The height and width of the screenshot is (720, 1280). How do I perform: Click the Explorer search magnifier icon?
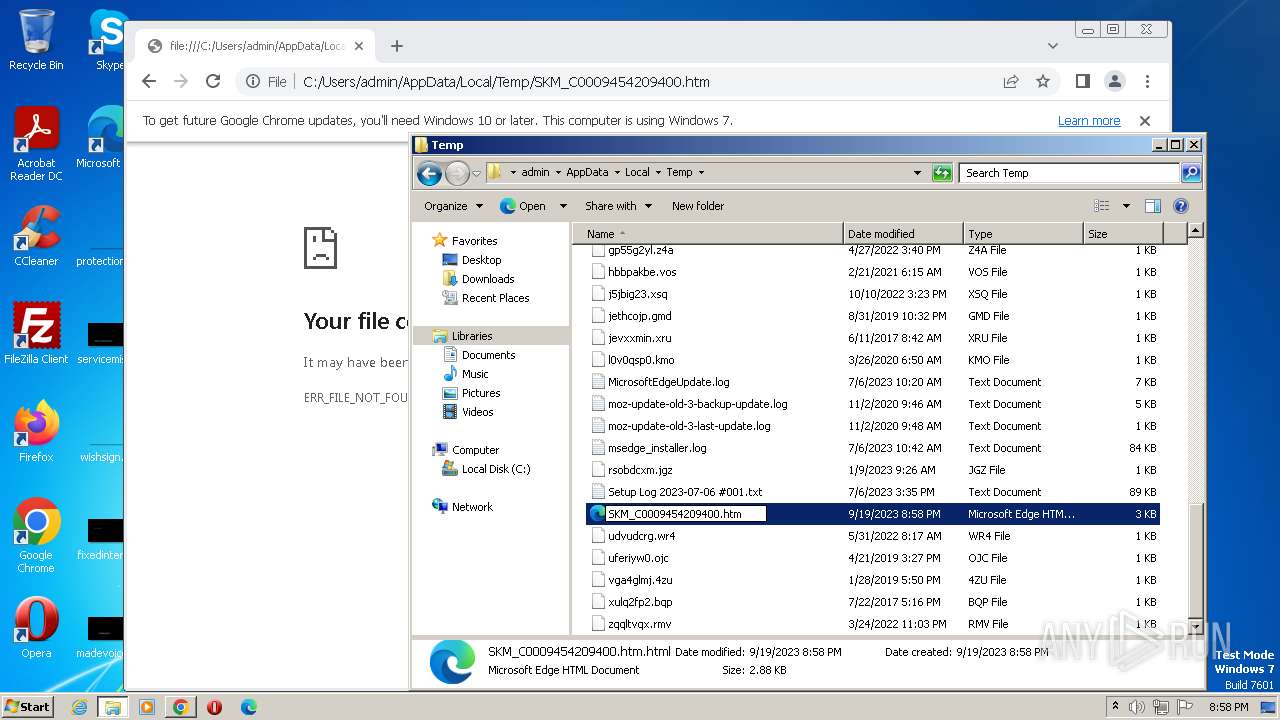click(x=1191, y=173)
